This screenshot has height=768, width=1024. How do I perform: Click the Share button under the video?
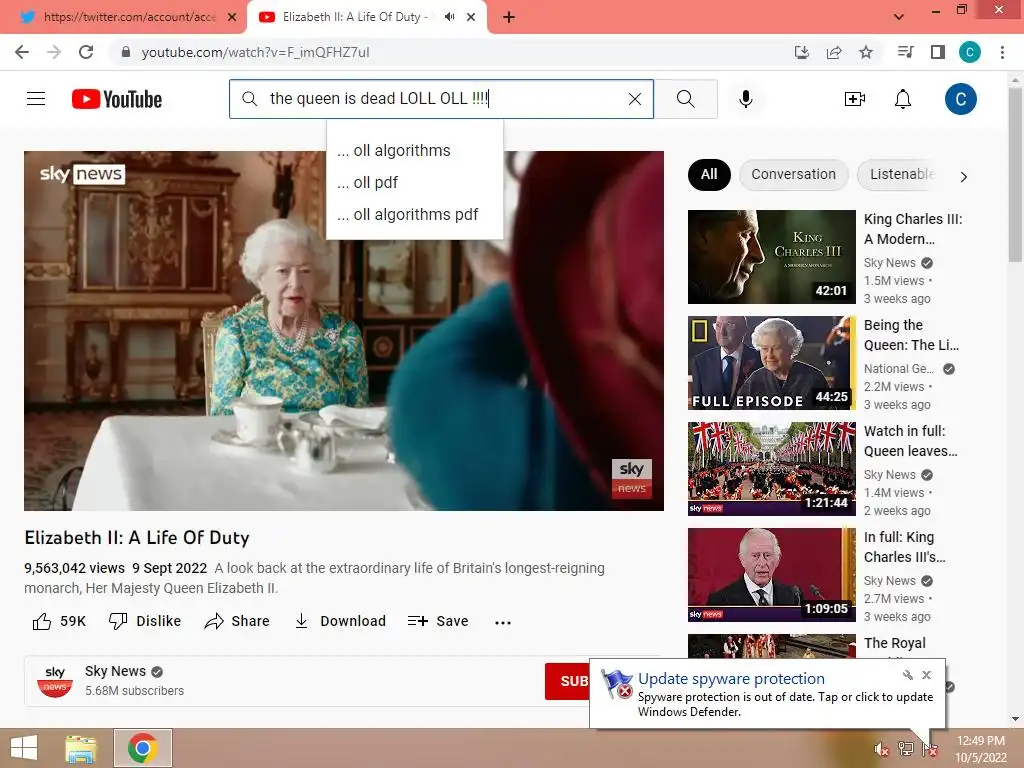click(236, 621)
